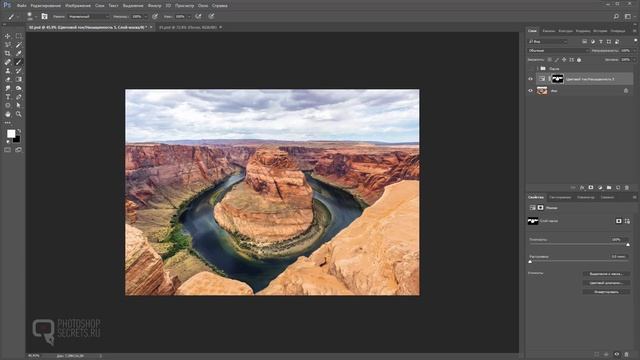Screen dimensions: 640x360
Task: Toggle layer filtering switch in Layers panel
Action: pyautogui.click(x=635, y=41)
